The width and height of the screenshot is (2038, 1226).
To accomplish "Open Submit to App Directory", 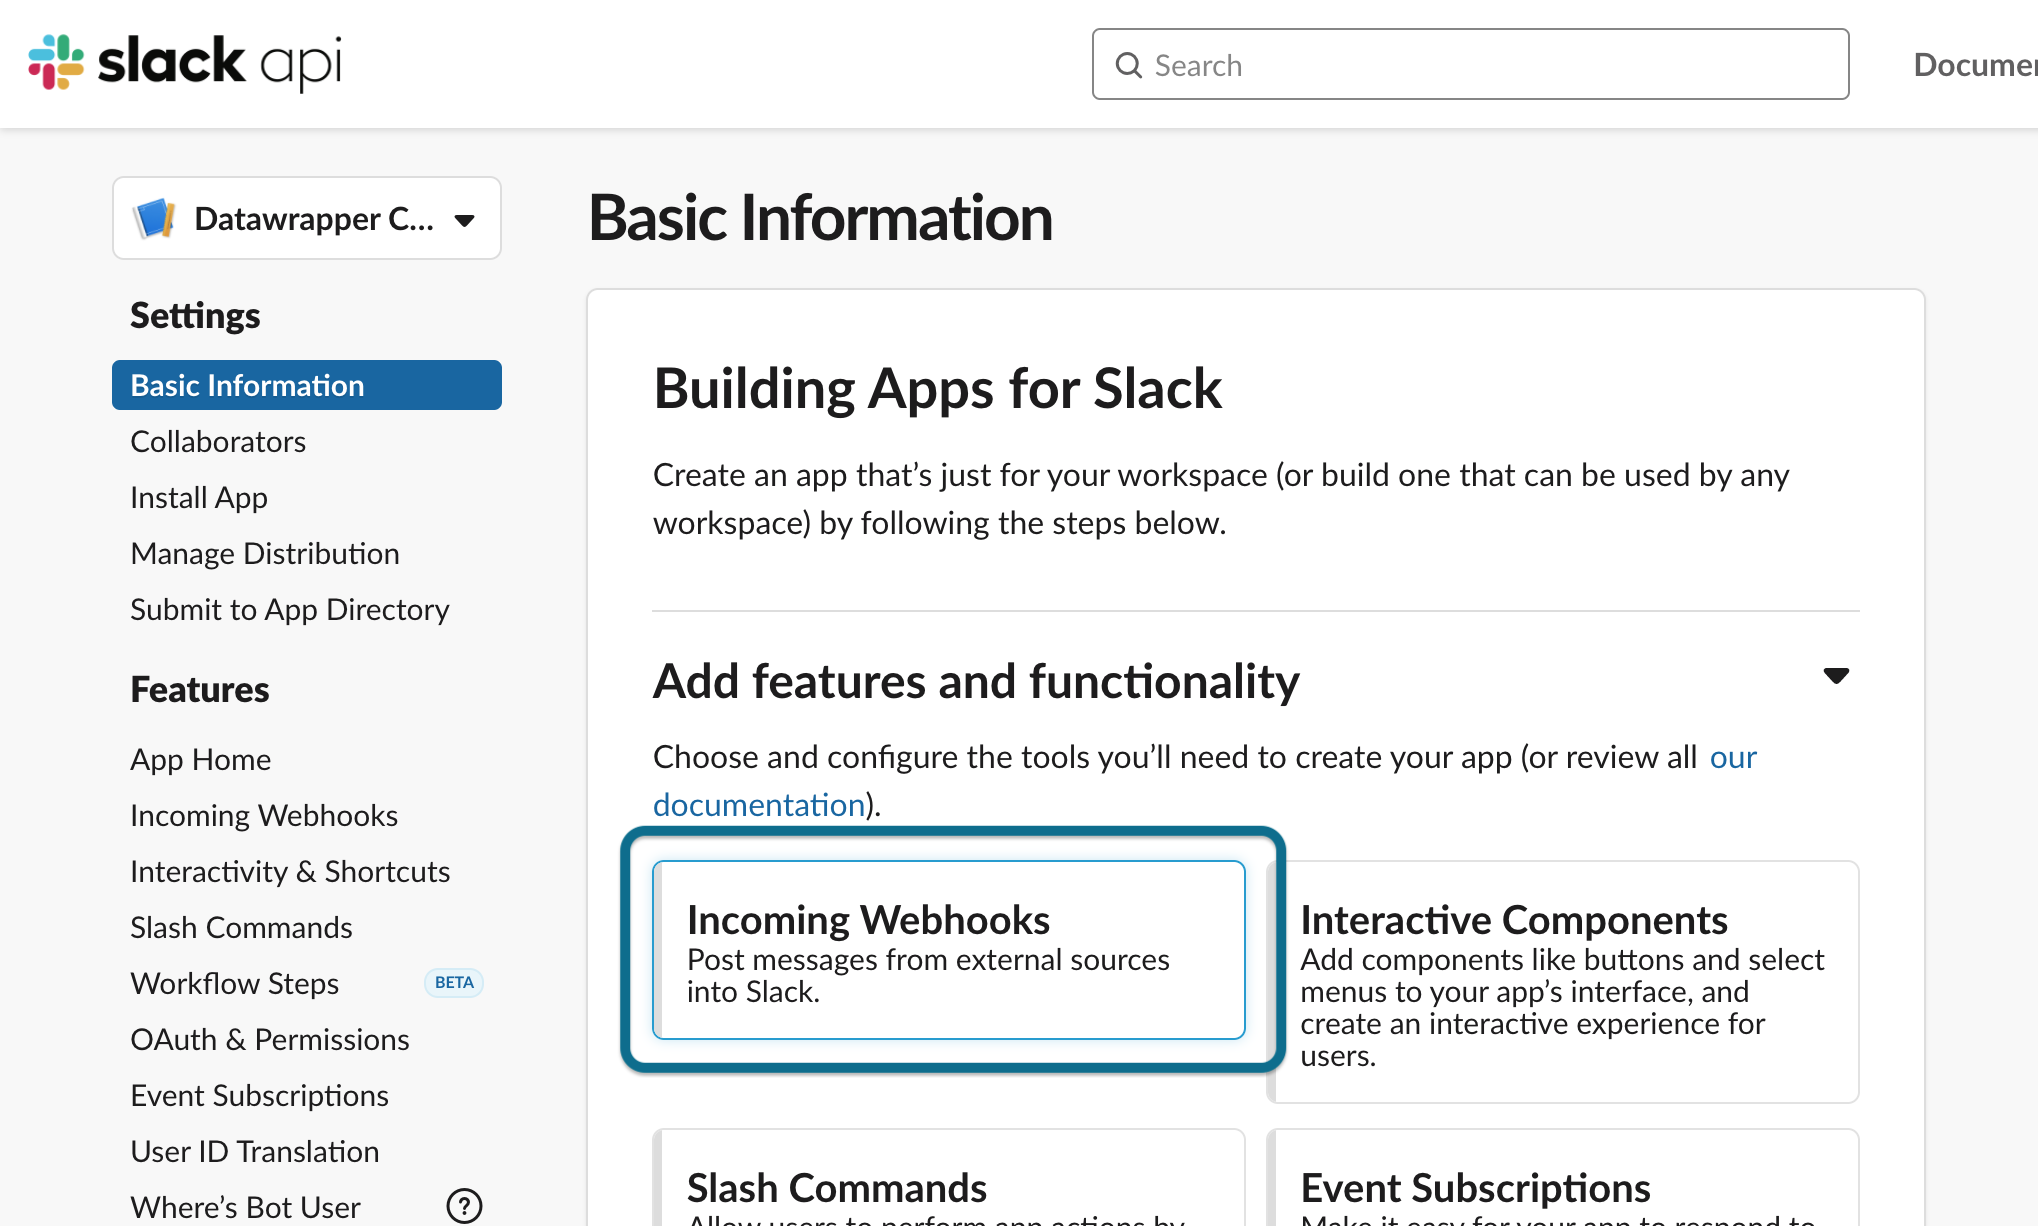I will tap(290, 609).
